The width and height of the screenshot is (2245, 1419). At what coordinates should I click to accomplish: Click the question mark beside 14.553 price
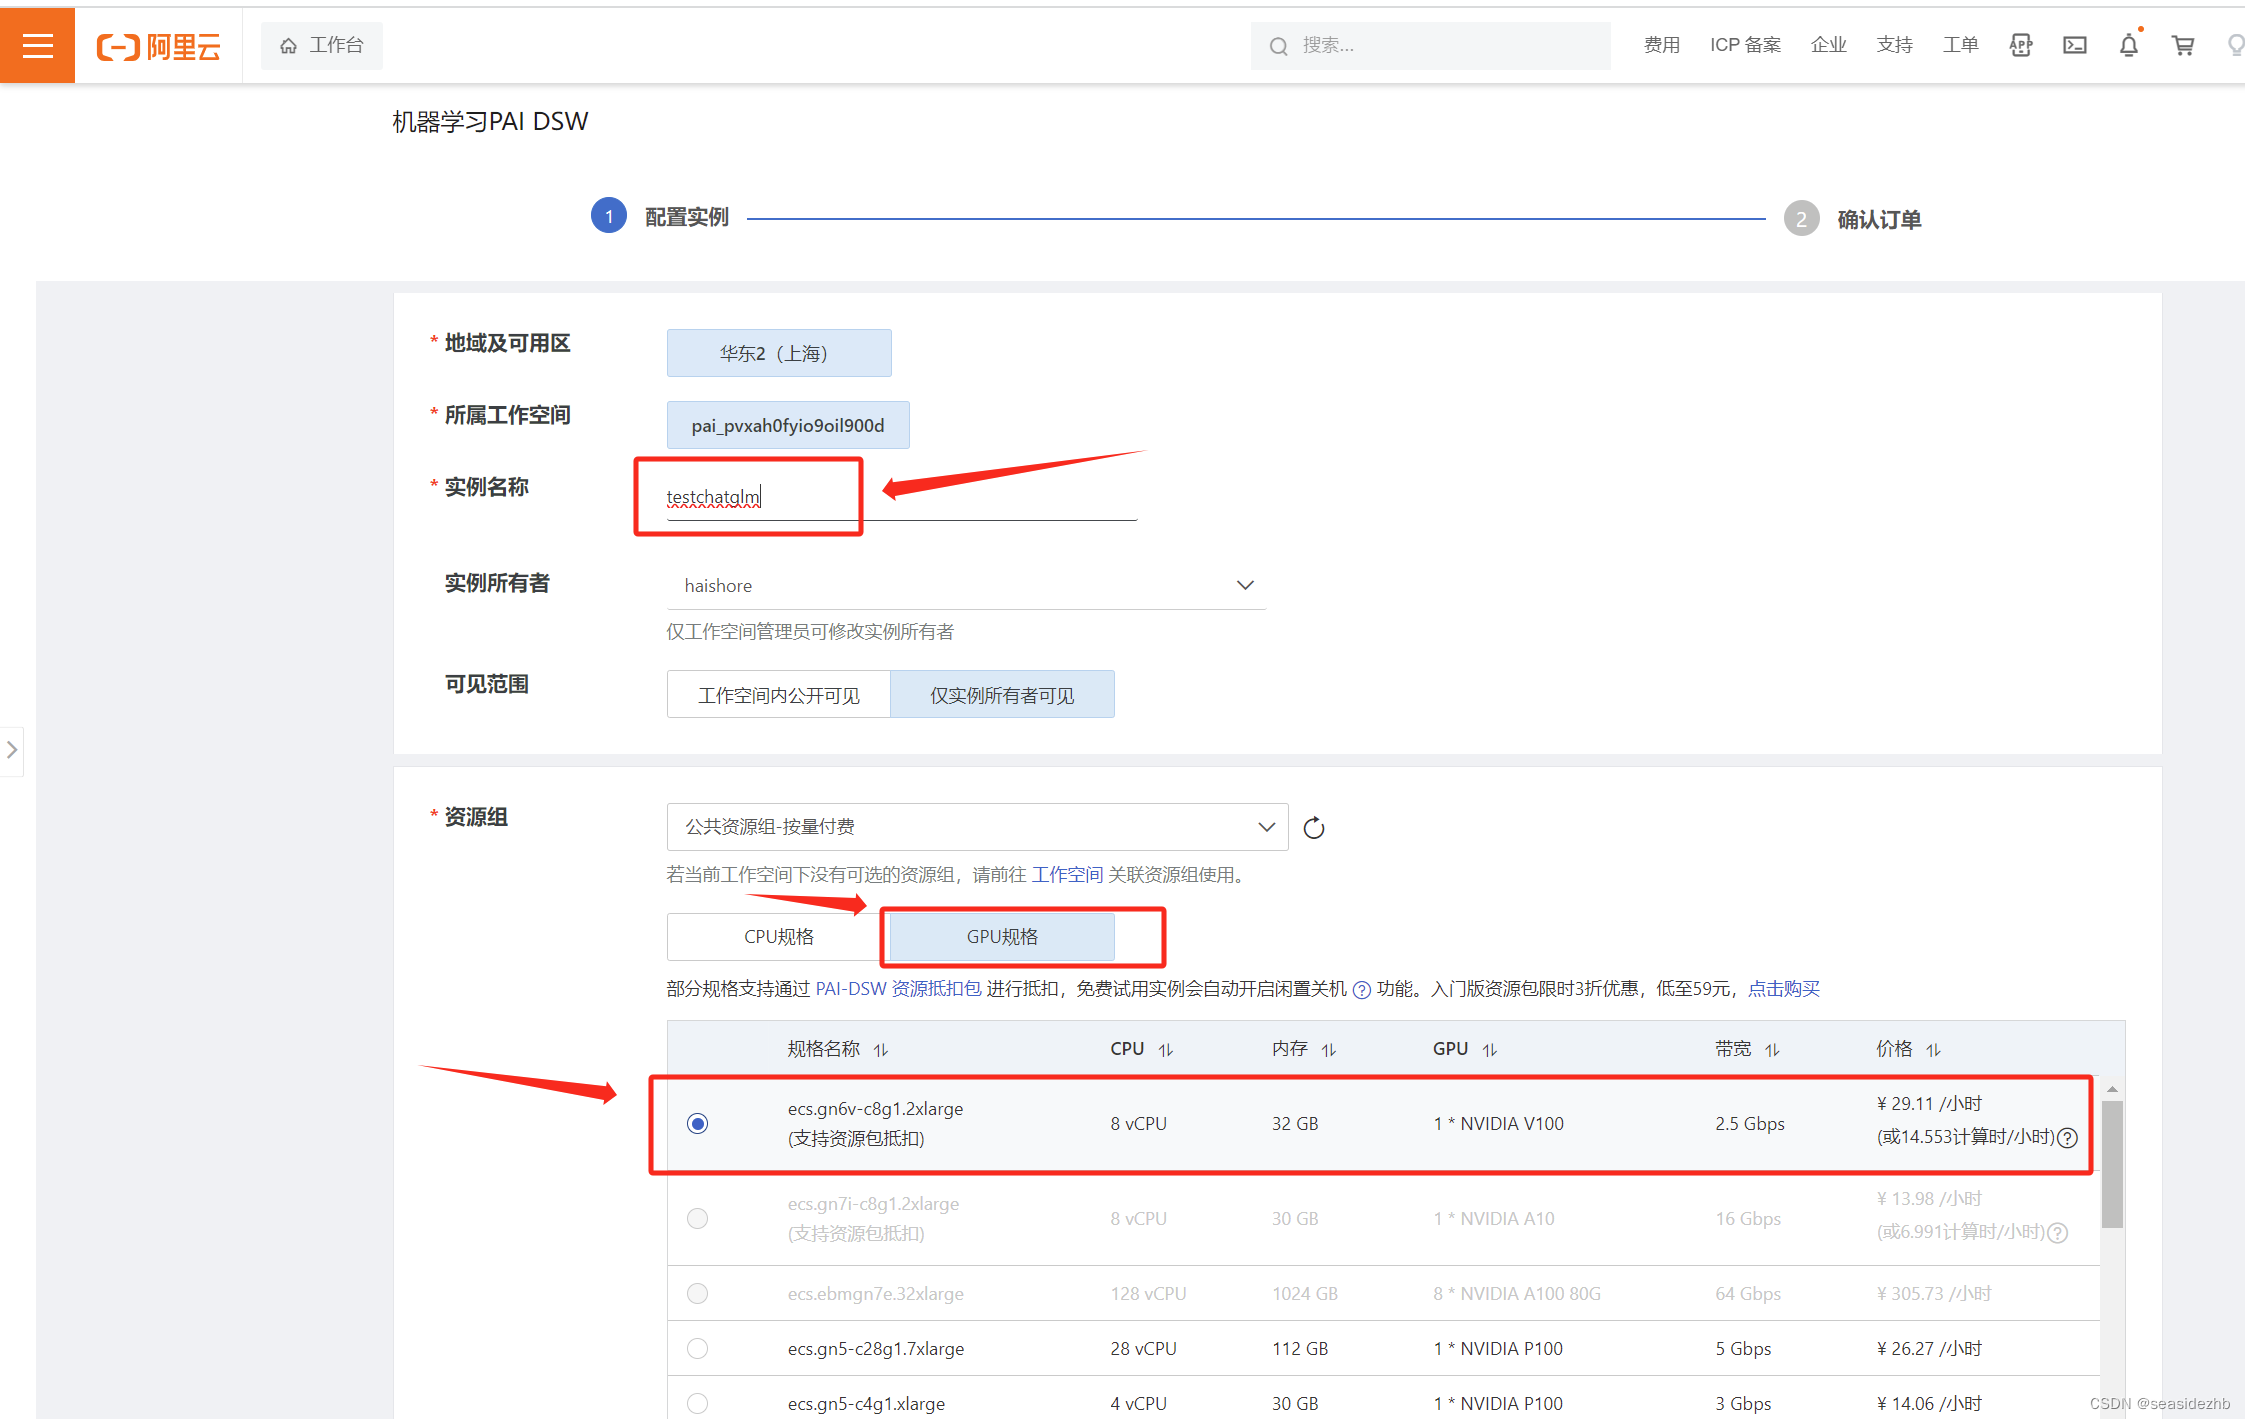2068,1138
